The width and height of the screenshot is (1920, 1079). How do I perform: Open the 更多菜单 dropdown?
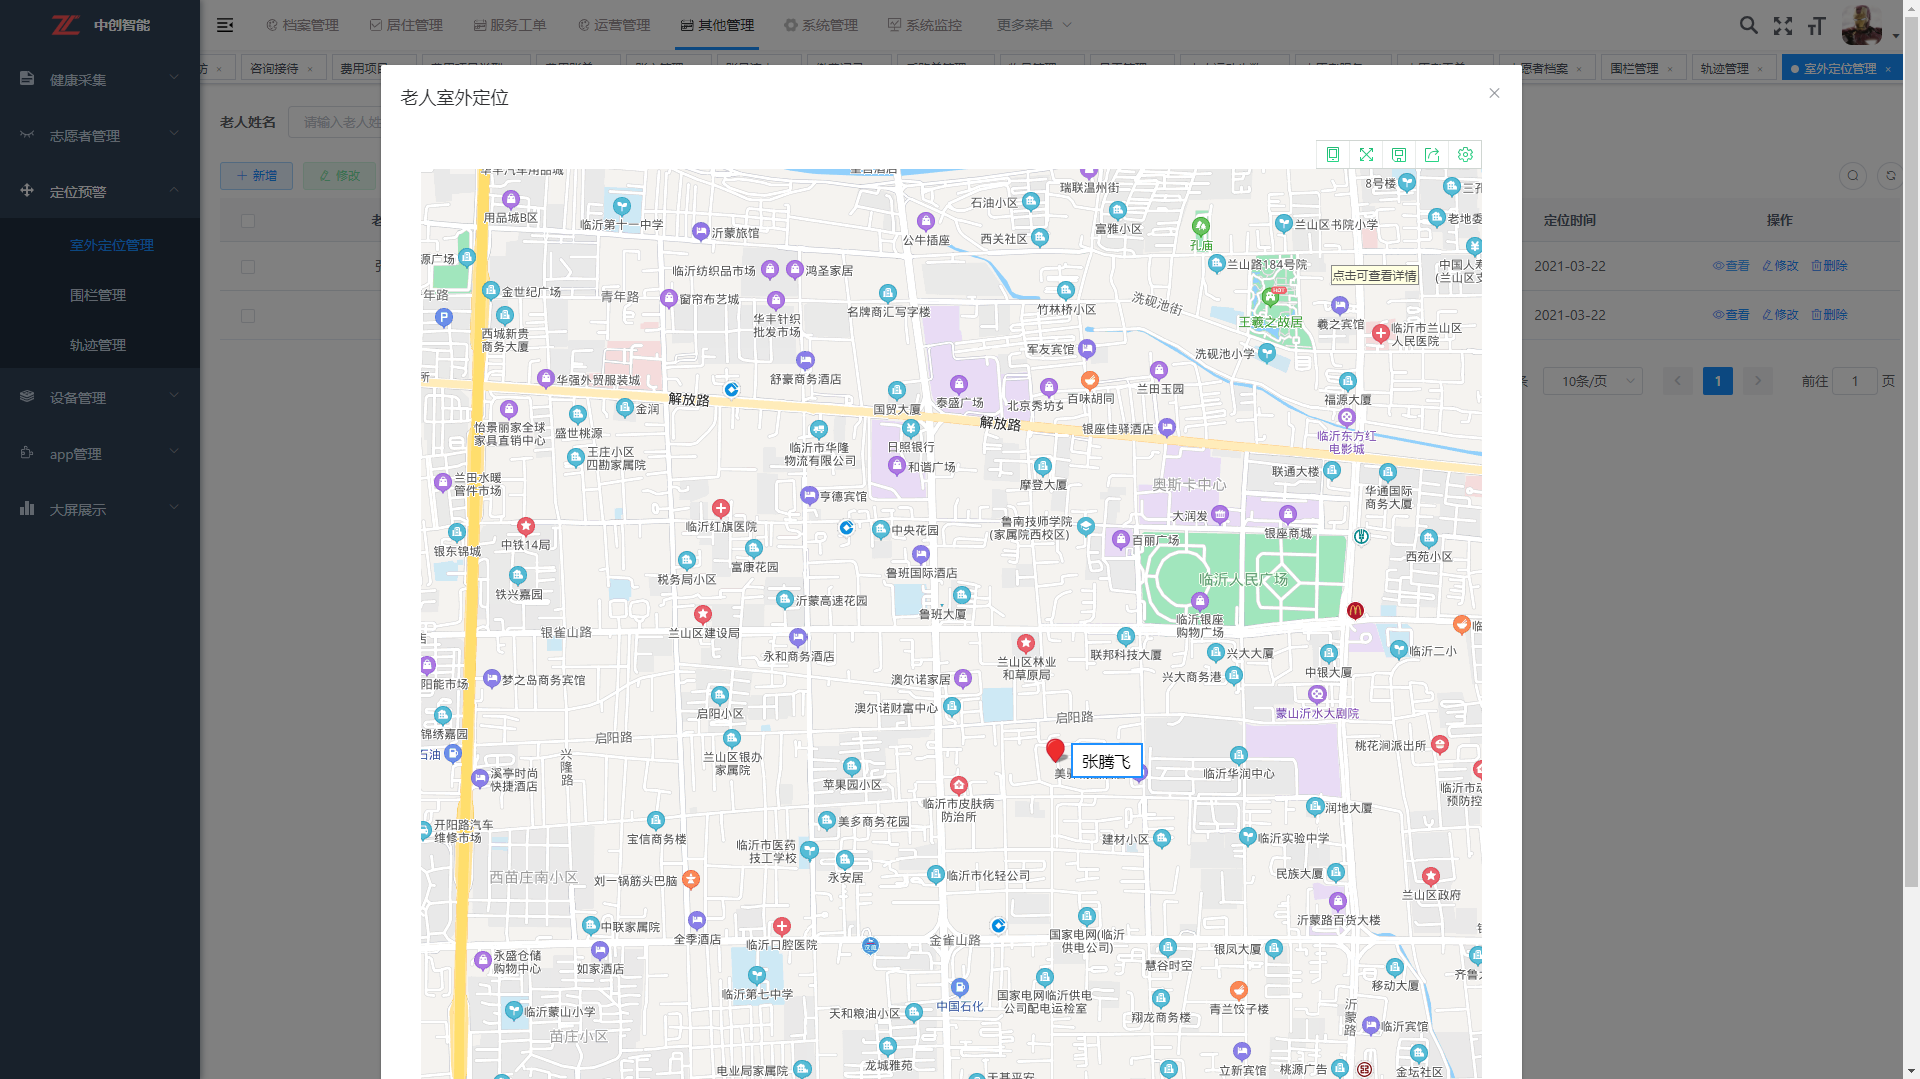(1033, 25)
